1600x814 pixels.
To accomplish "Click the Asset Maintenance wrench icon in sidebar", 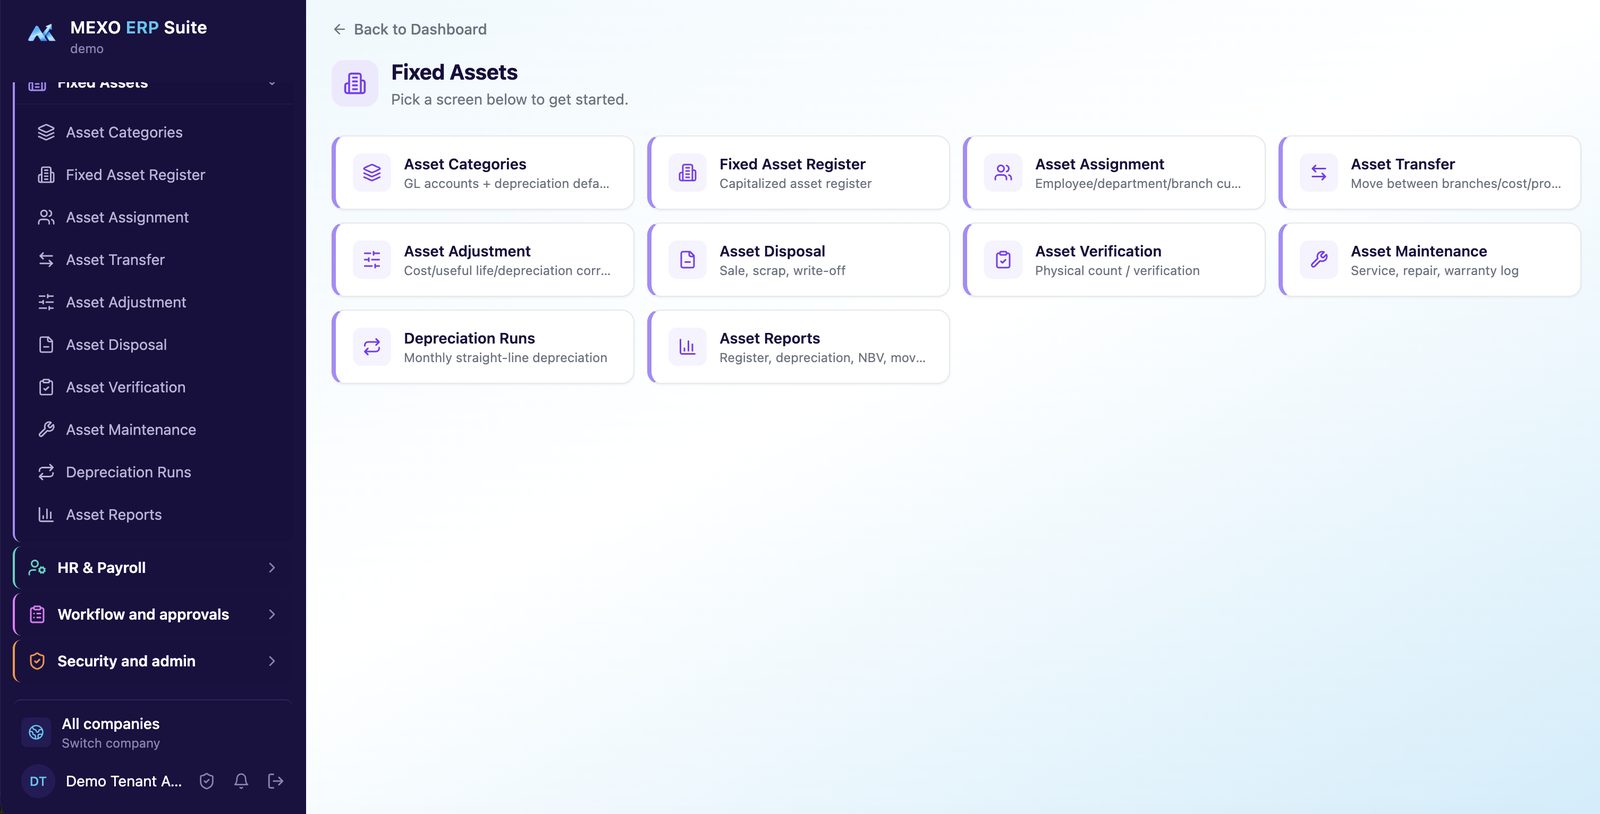I will [46, 430].
